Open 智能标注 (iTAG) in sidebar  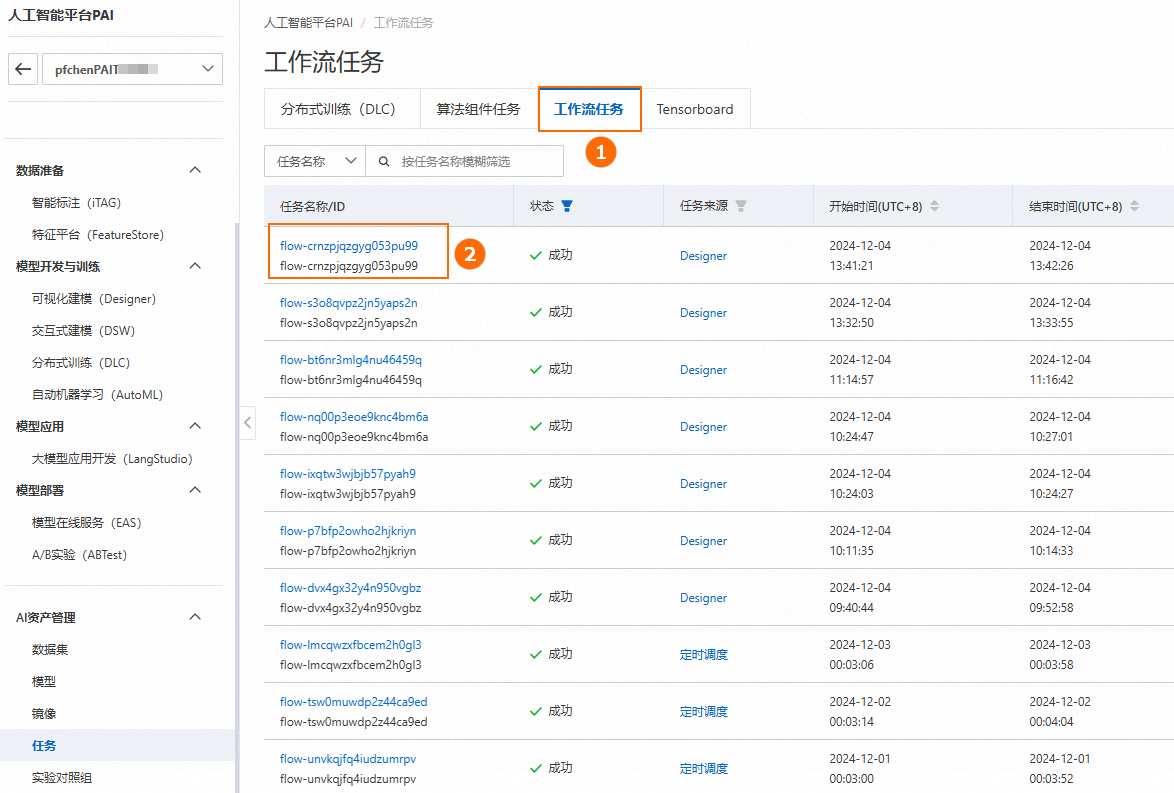point(76,203)
